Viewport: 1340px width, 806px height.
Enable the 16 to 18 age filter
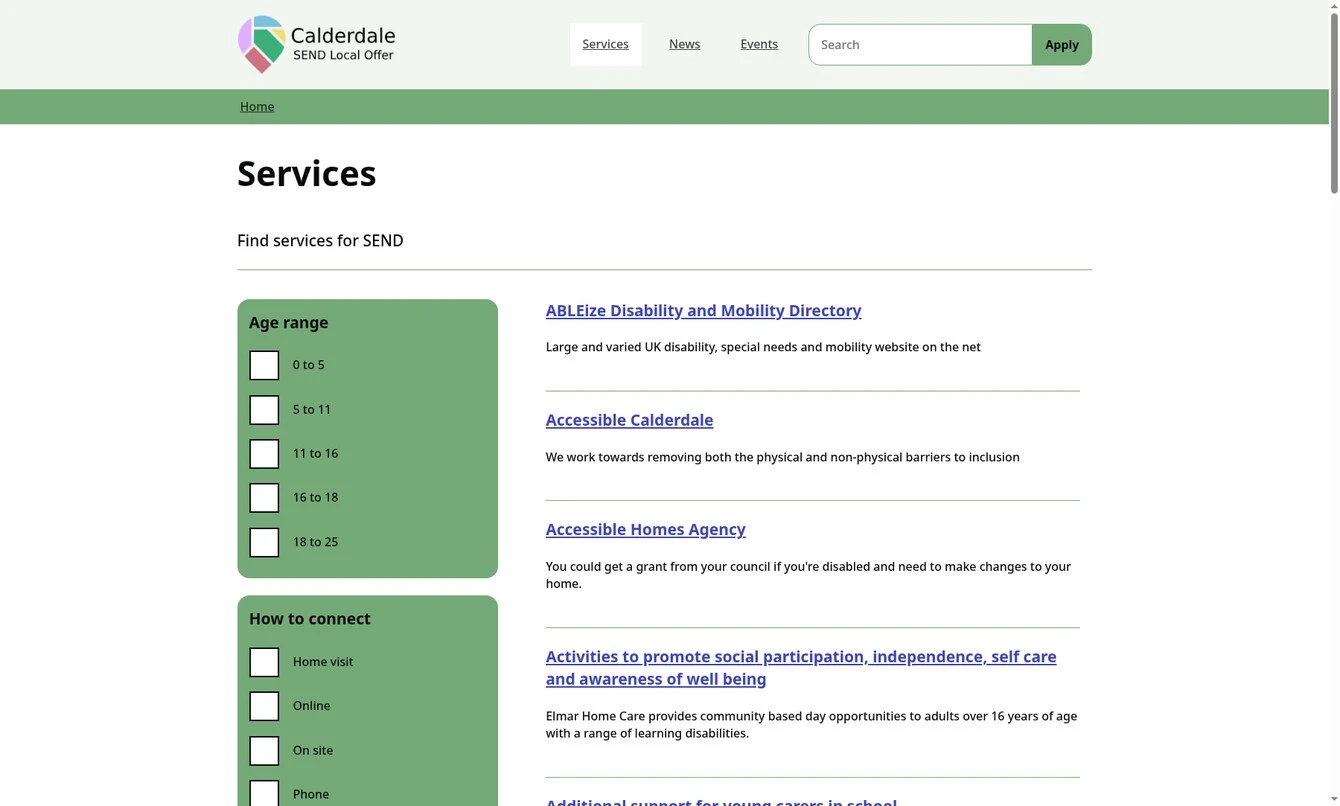pos(264,498)
